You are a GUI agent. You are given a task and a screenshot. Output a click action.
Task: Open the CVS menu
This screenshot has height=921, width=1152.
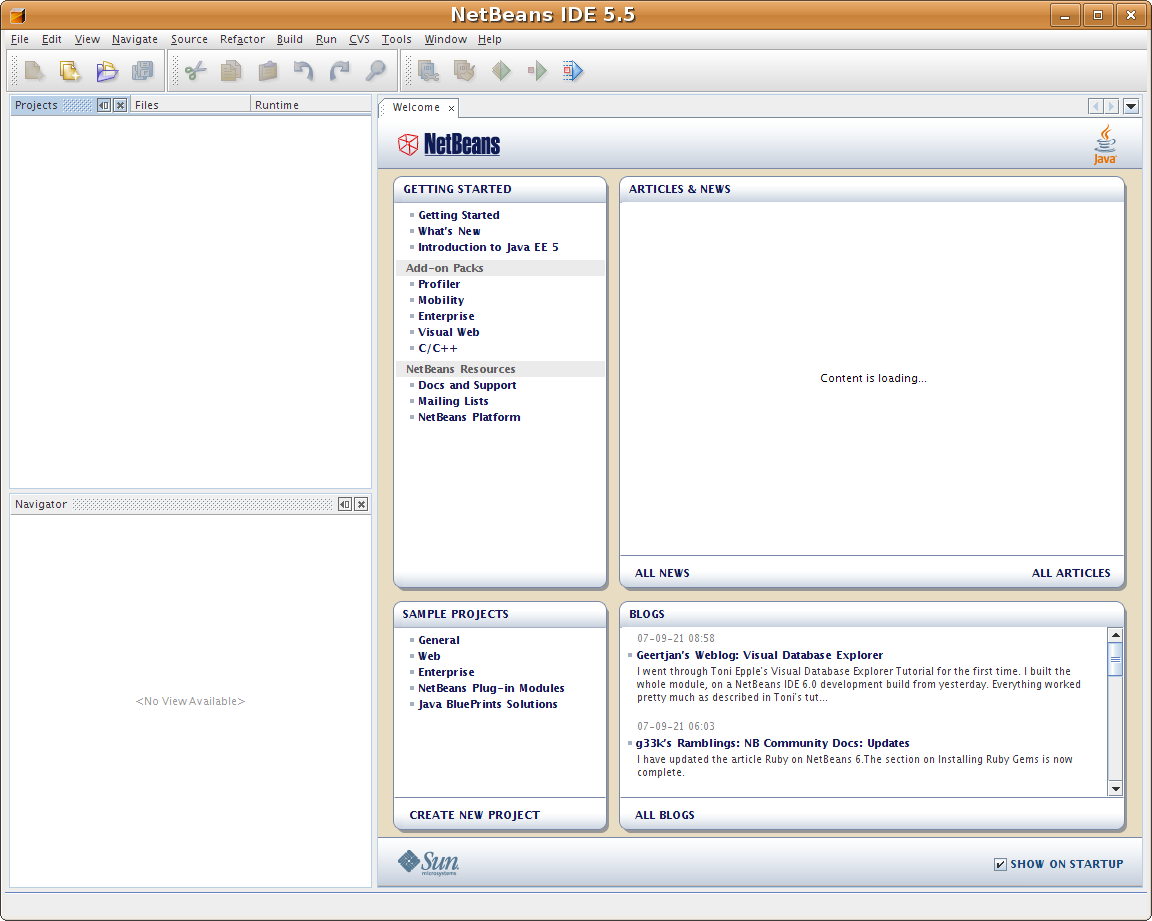click(x=359, y=39)
